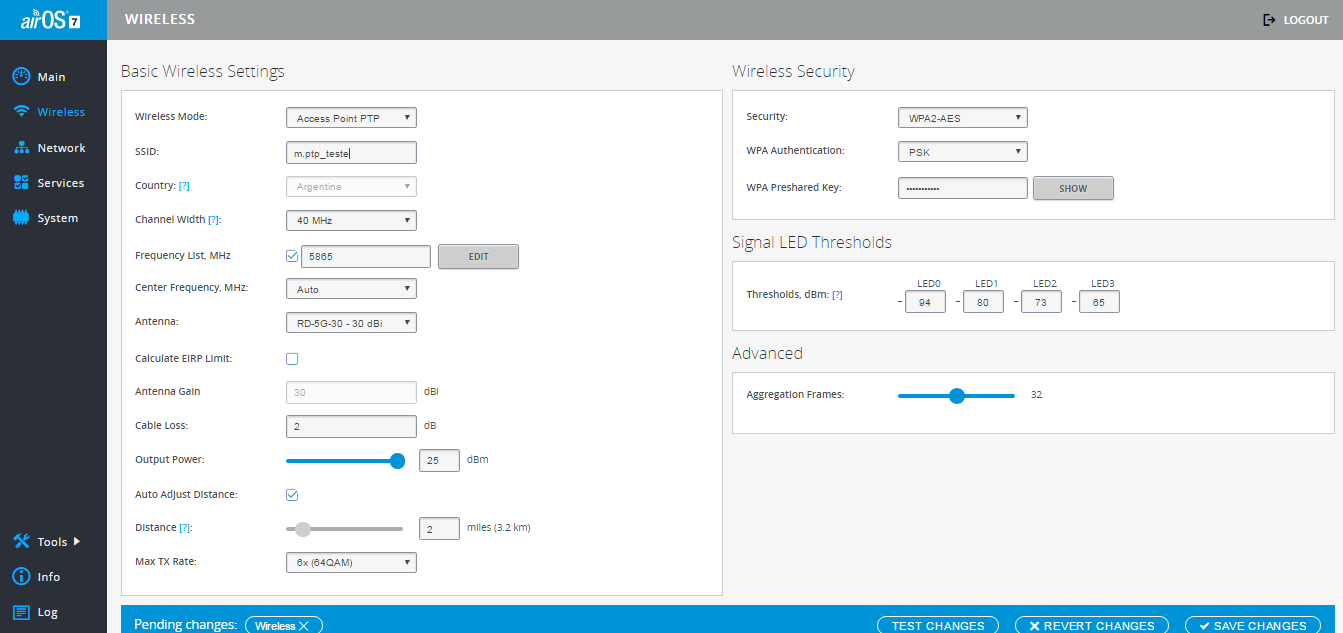Click the LOGOUT link
The height and width of the screenshot is (633, 1343).
(1306, 20)
